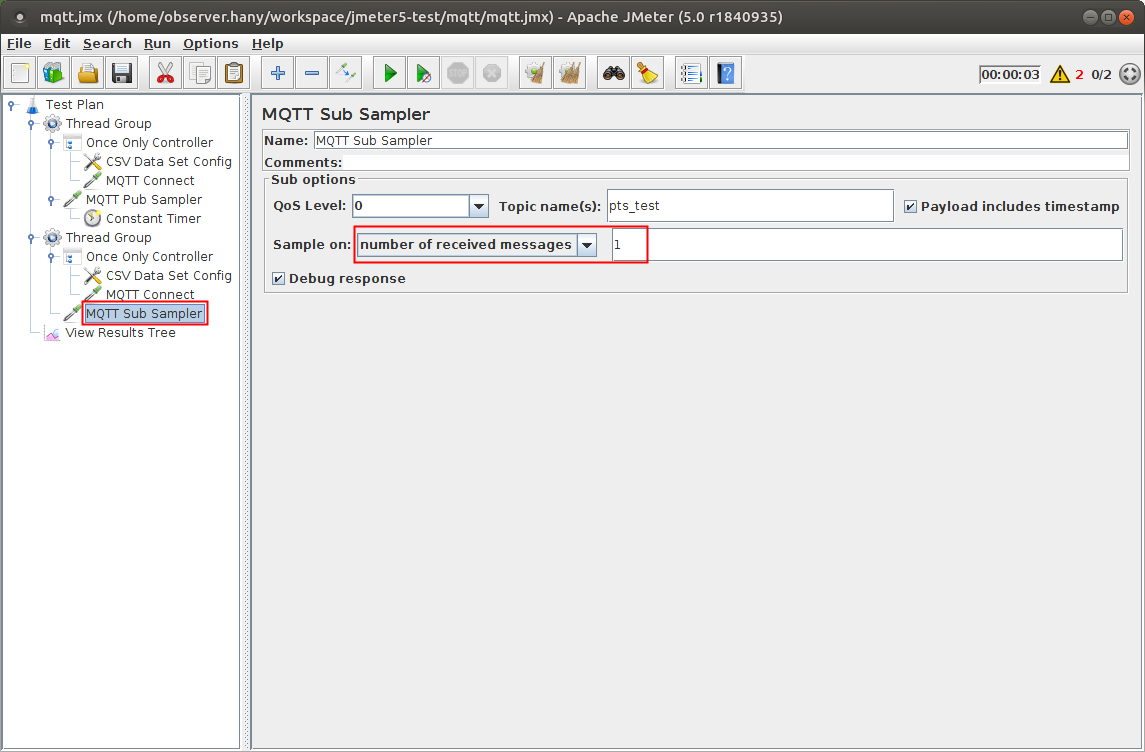Open Search with binoculars icon
This screenshot has width=1145, height=752.
click(614, 73)
